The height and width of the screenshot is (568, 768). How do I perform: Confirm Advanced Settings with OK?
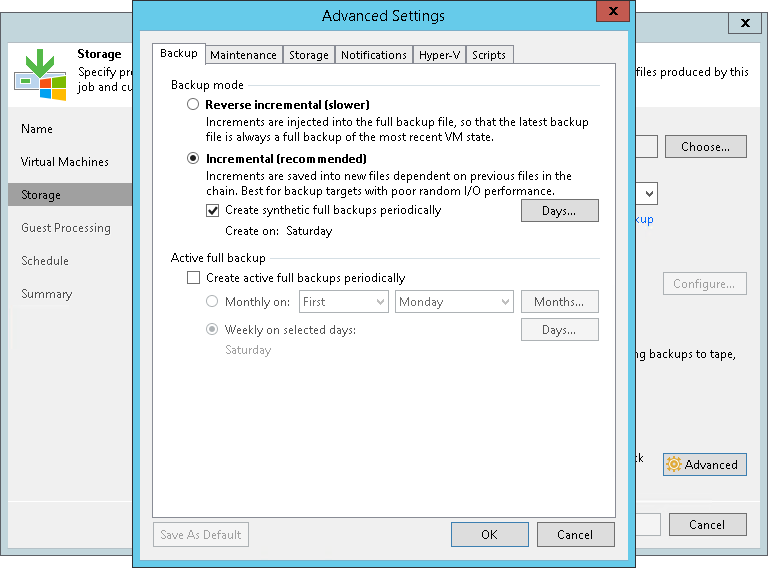[x=489, y=534]
